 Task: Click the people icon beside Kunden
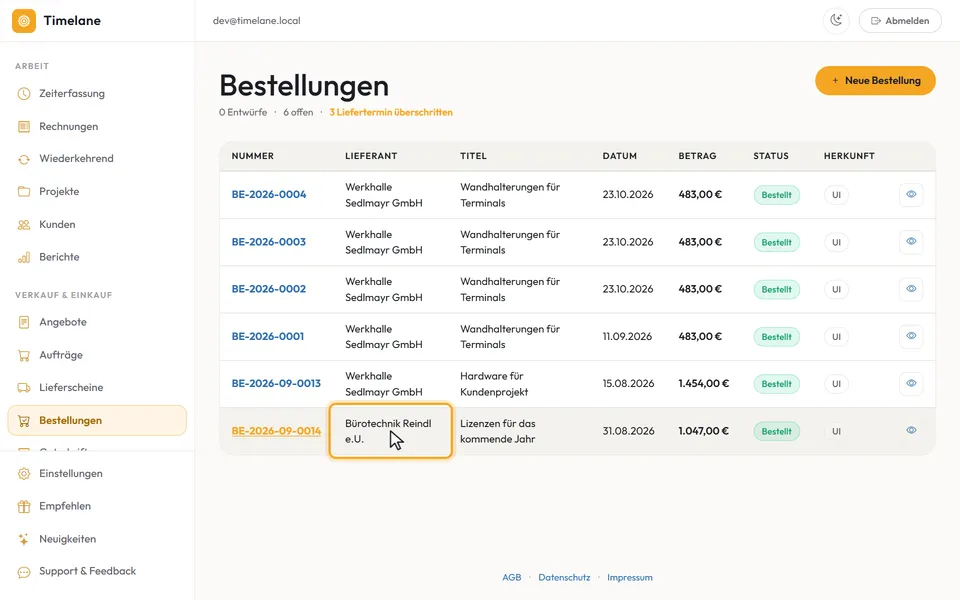(x=24, y=225)
